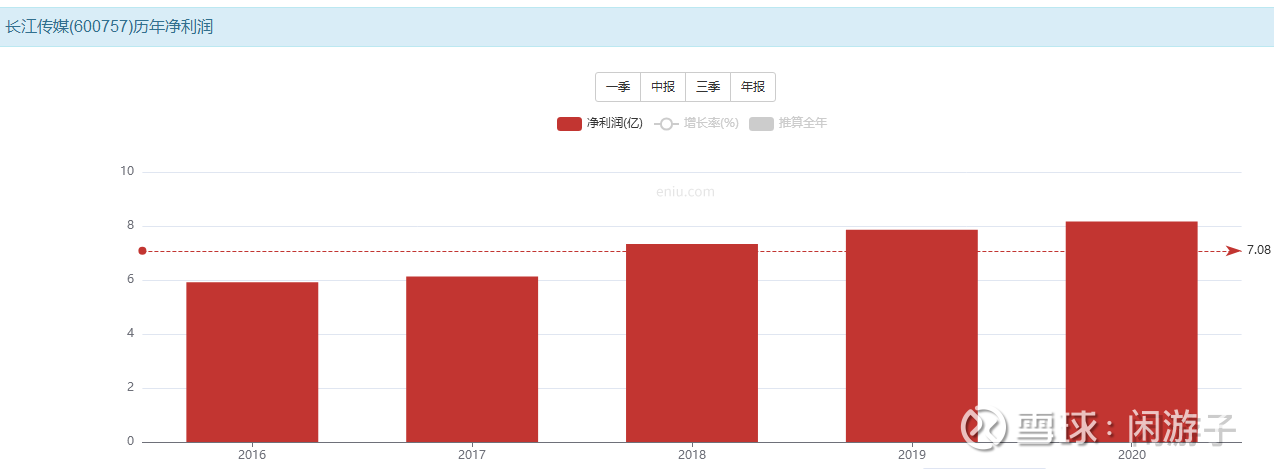Click the 2017 x-axis label
Viewport: 1274px width, 469px height.
click(x=472, y=455)
